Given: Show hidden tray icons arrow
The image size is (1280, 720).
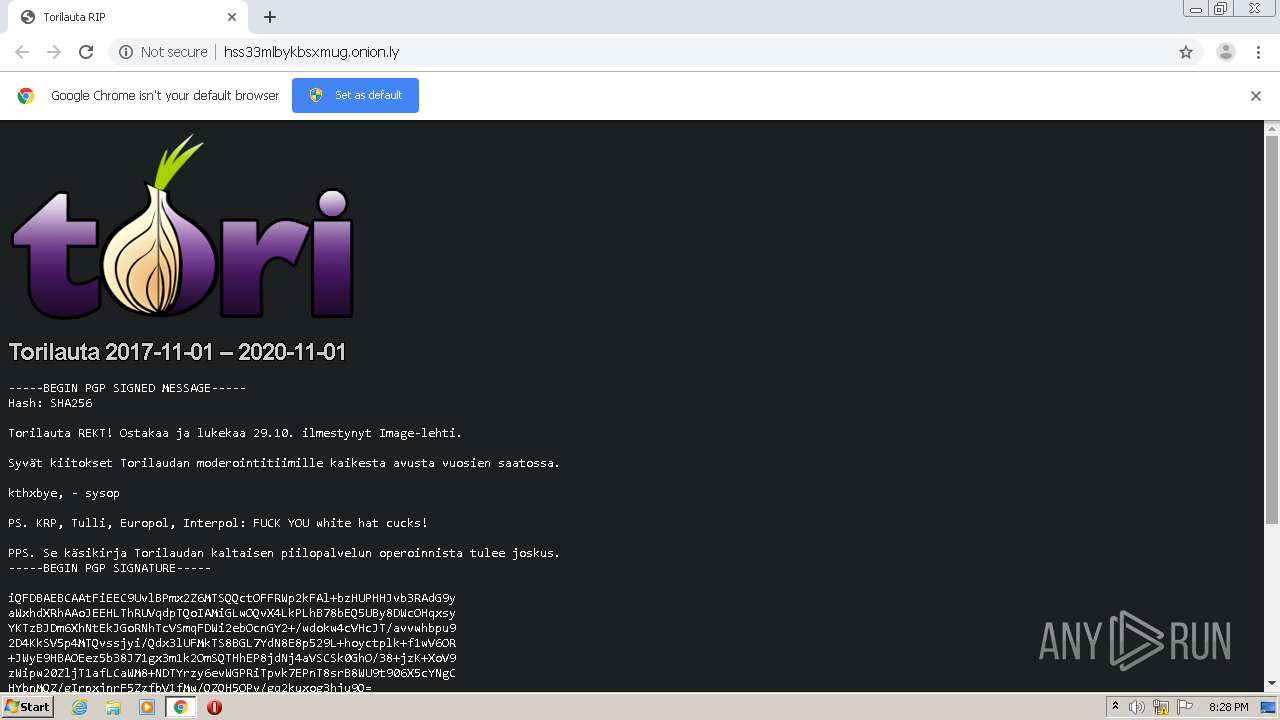Looking at the screenshot, I should [x=1115, y=707].
